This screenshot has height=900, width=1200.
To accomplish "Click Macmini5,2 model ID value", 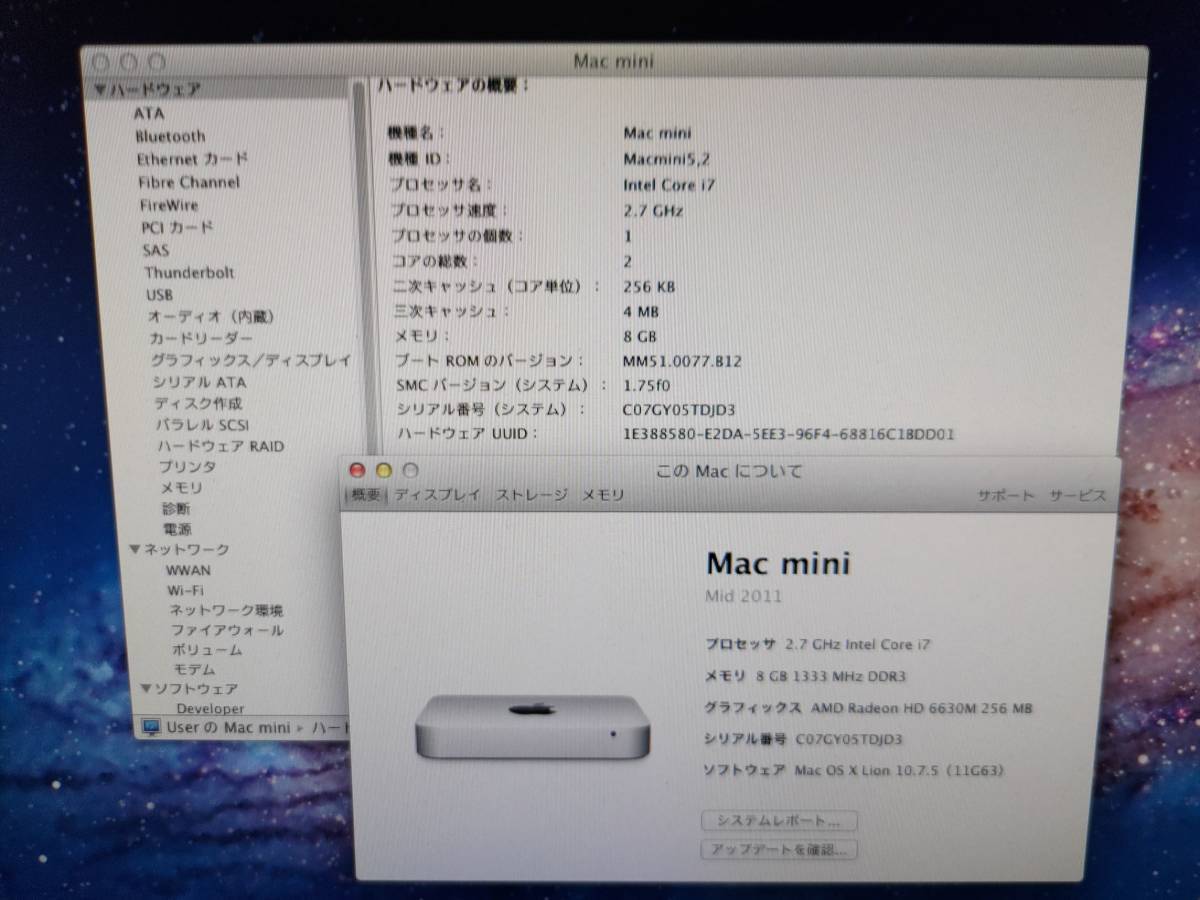I will pos(667,158).
